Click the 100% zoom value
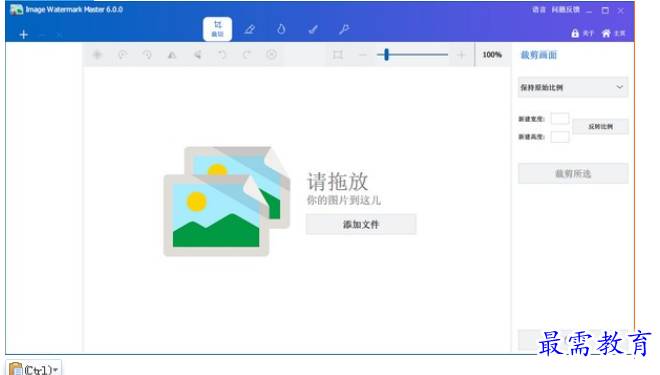The width and height of the screenshot is (660, 375). (x=492, y=55)
